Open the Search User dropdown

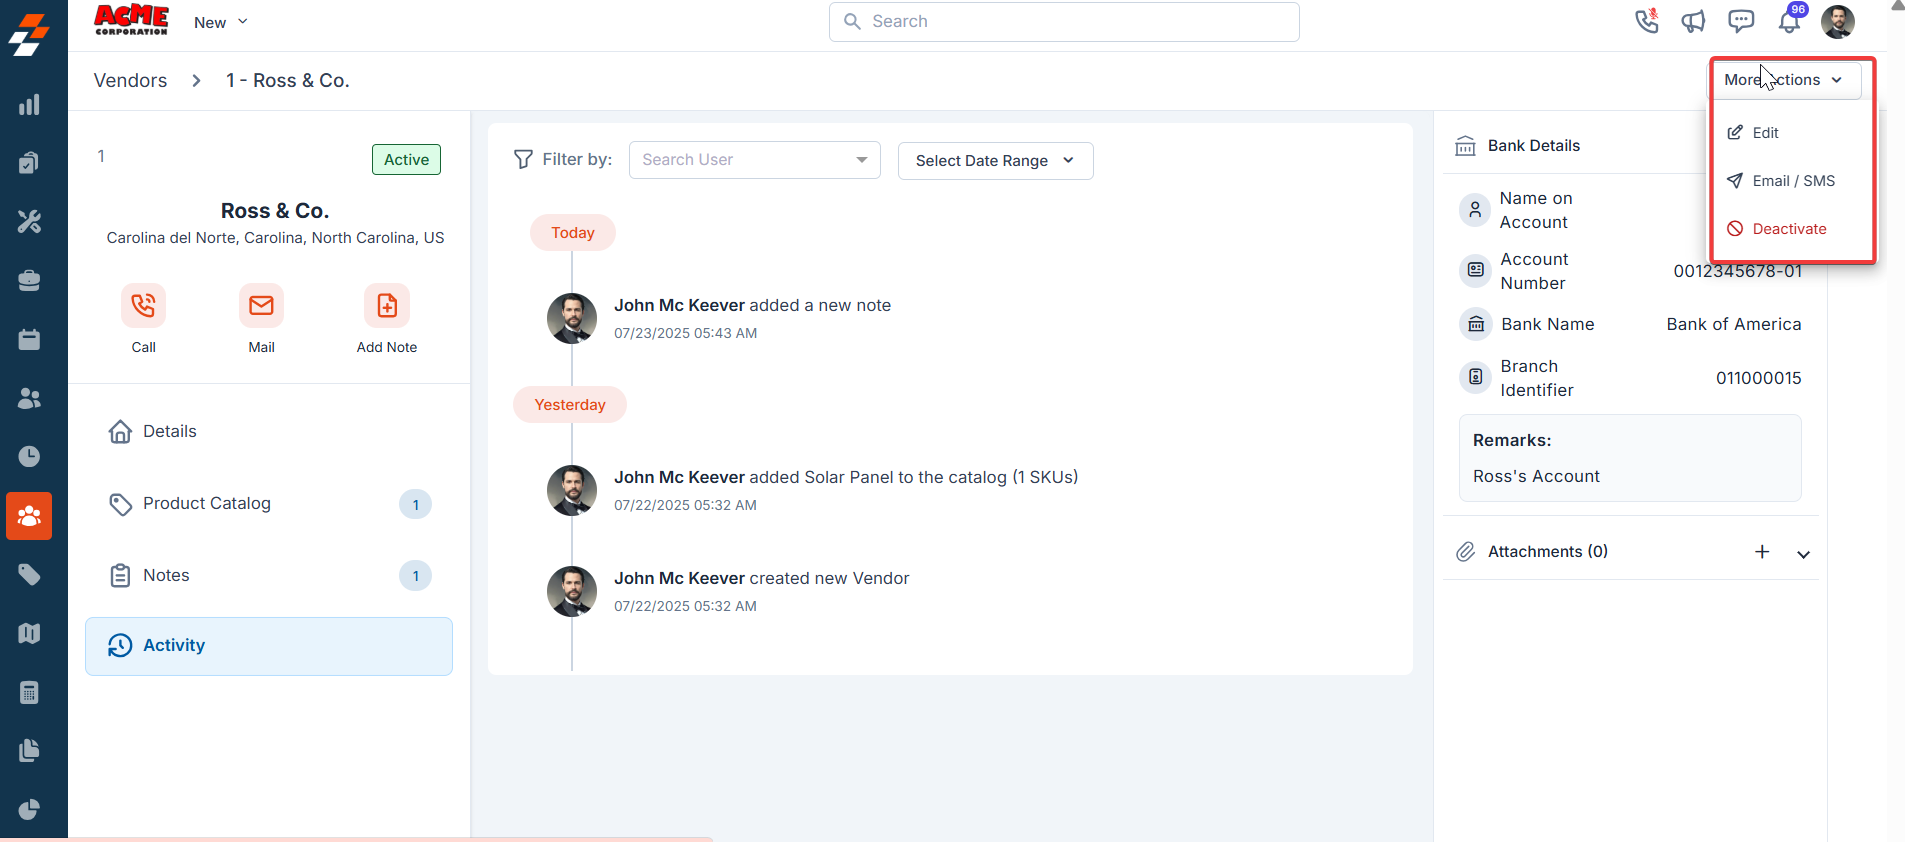pos(755,160)
